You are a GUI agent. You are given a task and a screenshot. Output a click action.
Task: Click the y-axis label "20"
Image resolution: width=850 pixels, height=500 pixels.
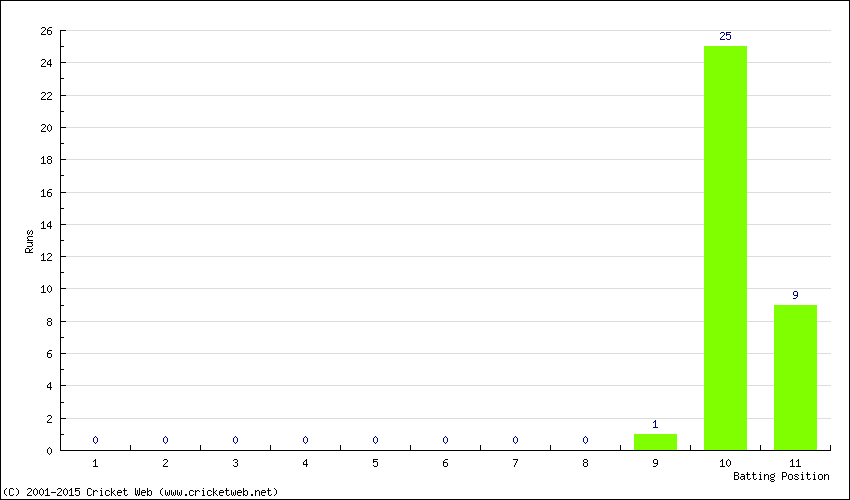(x=47, y=128)
